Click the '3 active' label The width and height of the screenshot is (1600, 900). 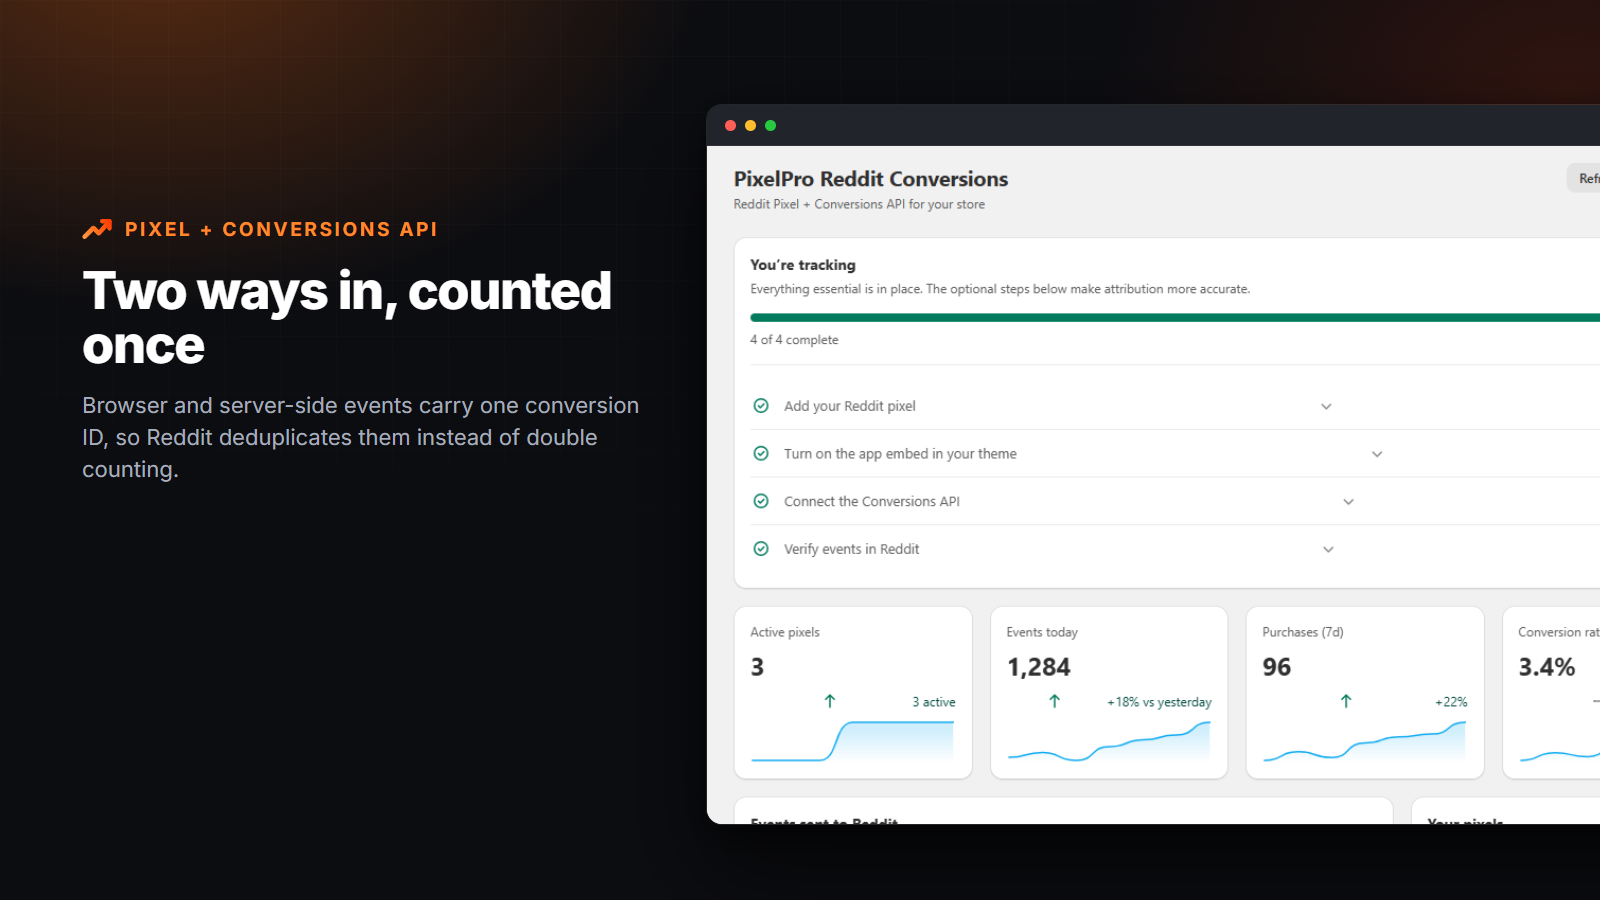(x=933, y=702)
